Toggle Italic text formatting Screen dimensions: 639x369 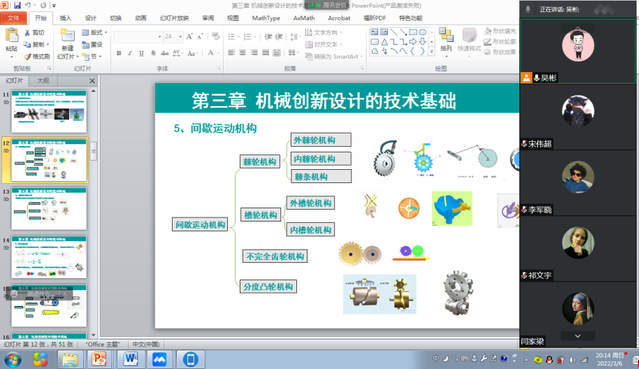click(x=130, y=53)
